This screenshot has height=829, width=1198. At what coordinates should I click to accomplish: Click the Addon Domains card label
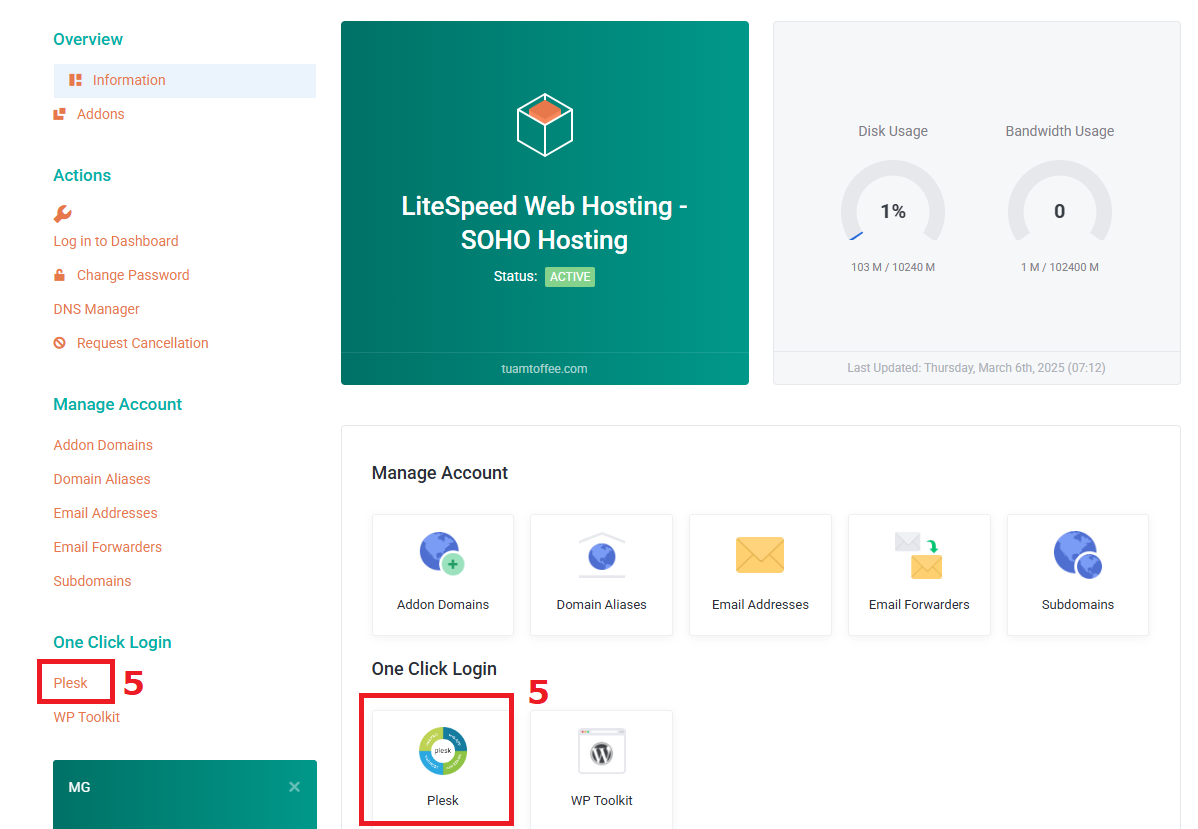pyautogui.click(x=443, y=604)
